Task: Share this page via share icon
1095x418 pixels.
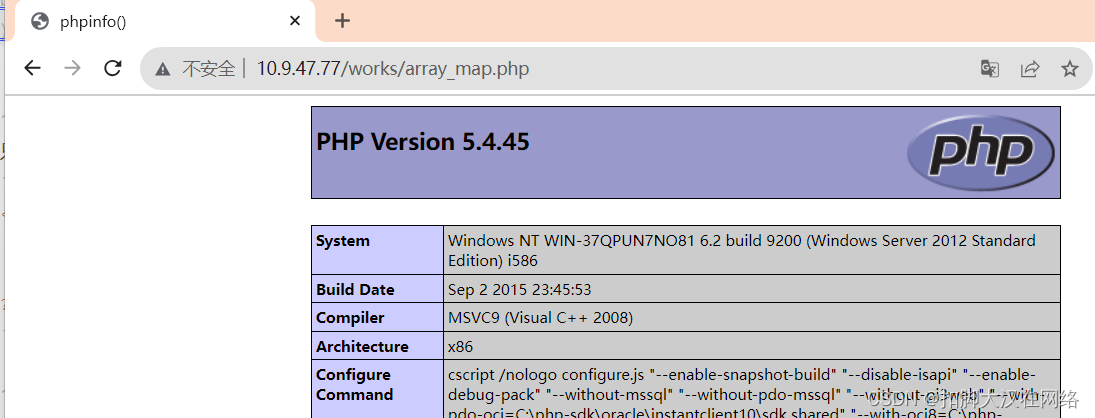Action: pyautogui.click(x=1030, y=68)
